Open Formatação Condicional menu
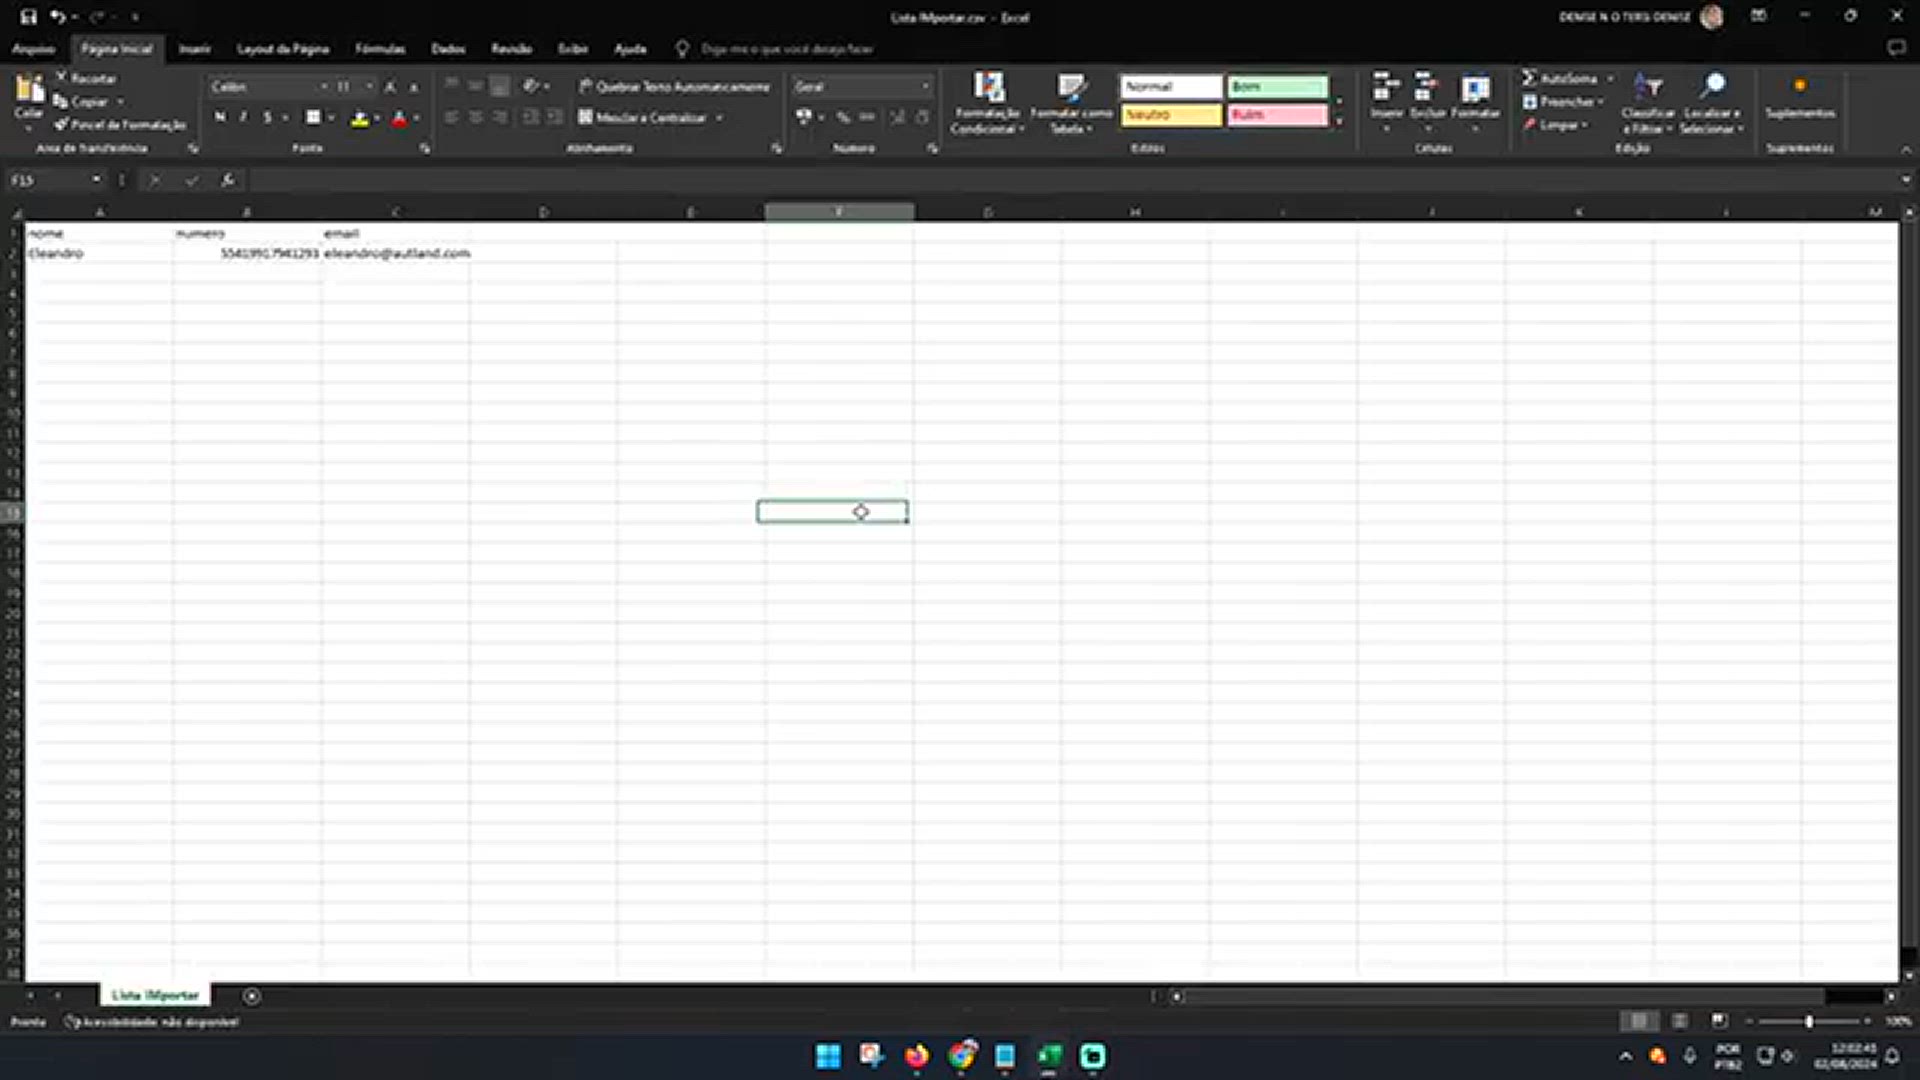 click(x=987, y=103)
